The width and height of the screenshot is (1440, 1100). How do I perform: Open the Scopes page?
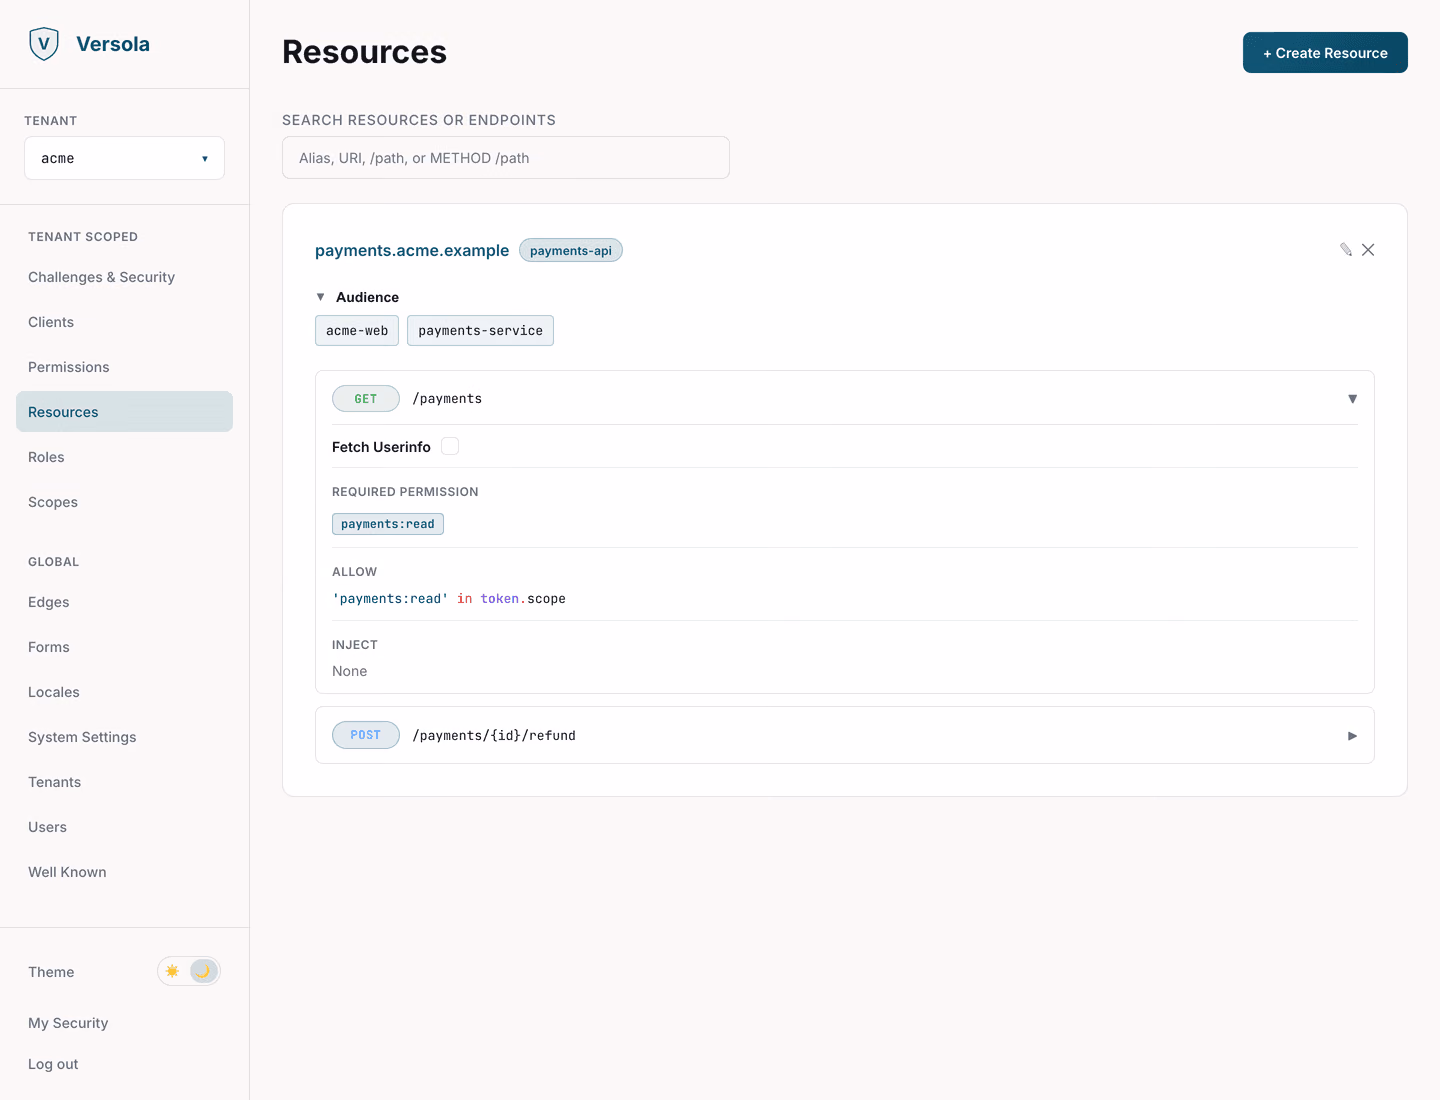(x=53, y=502)
